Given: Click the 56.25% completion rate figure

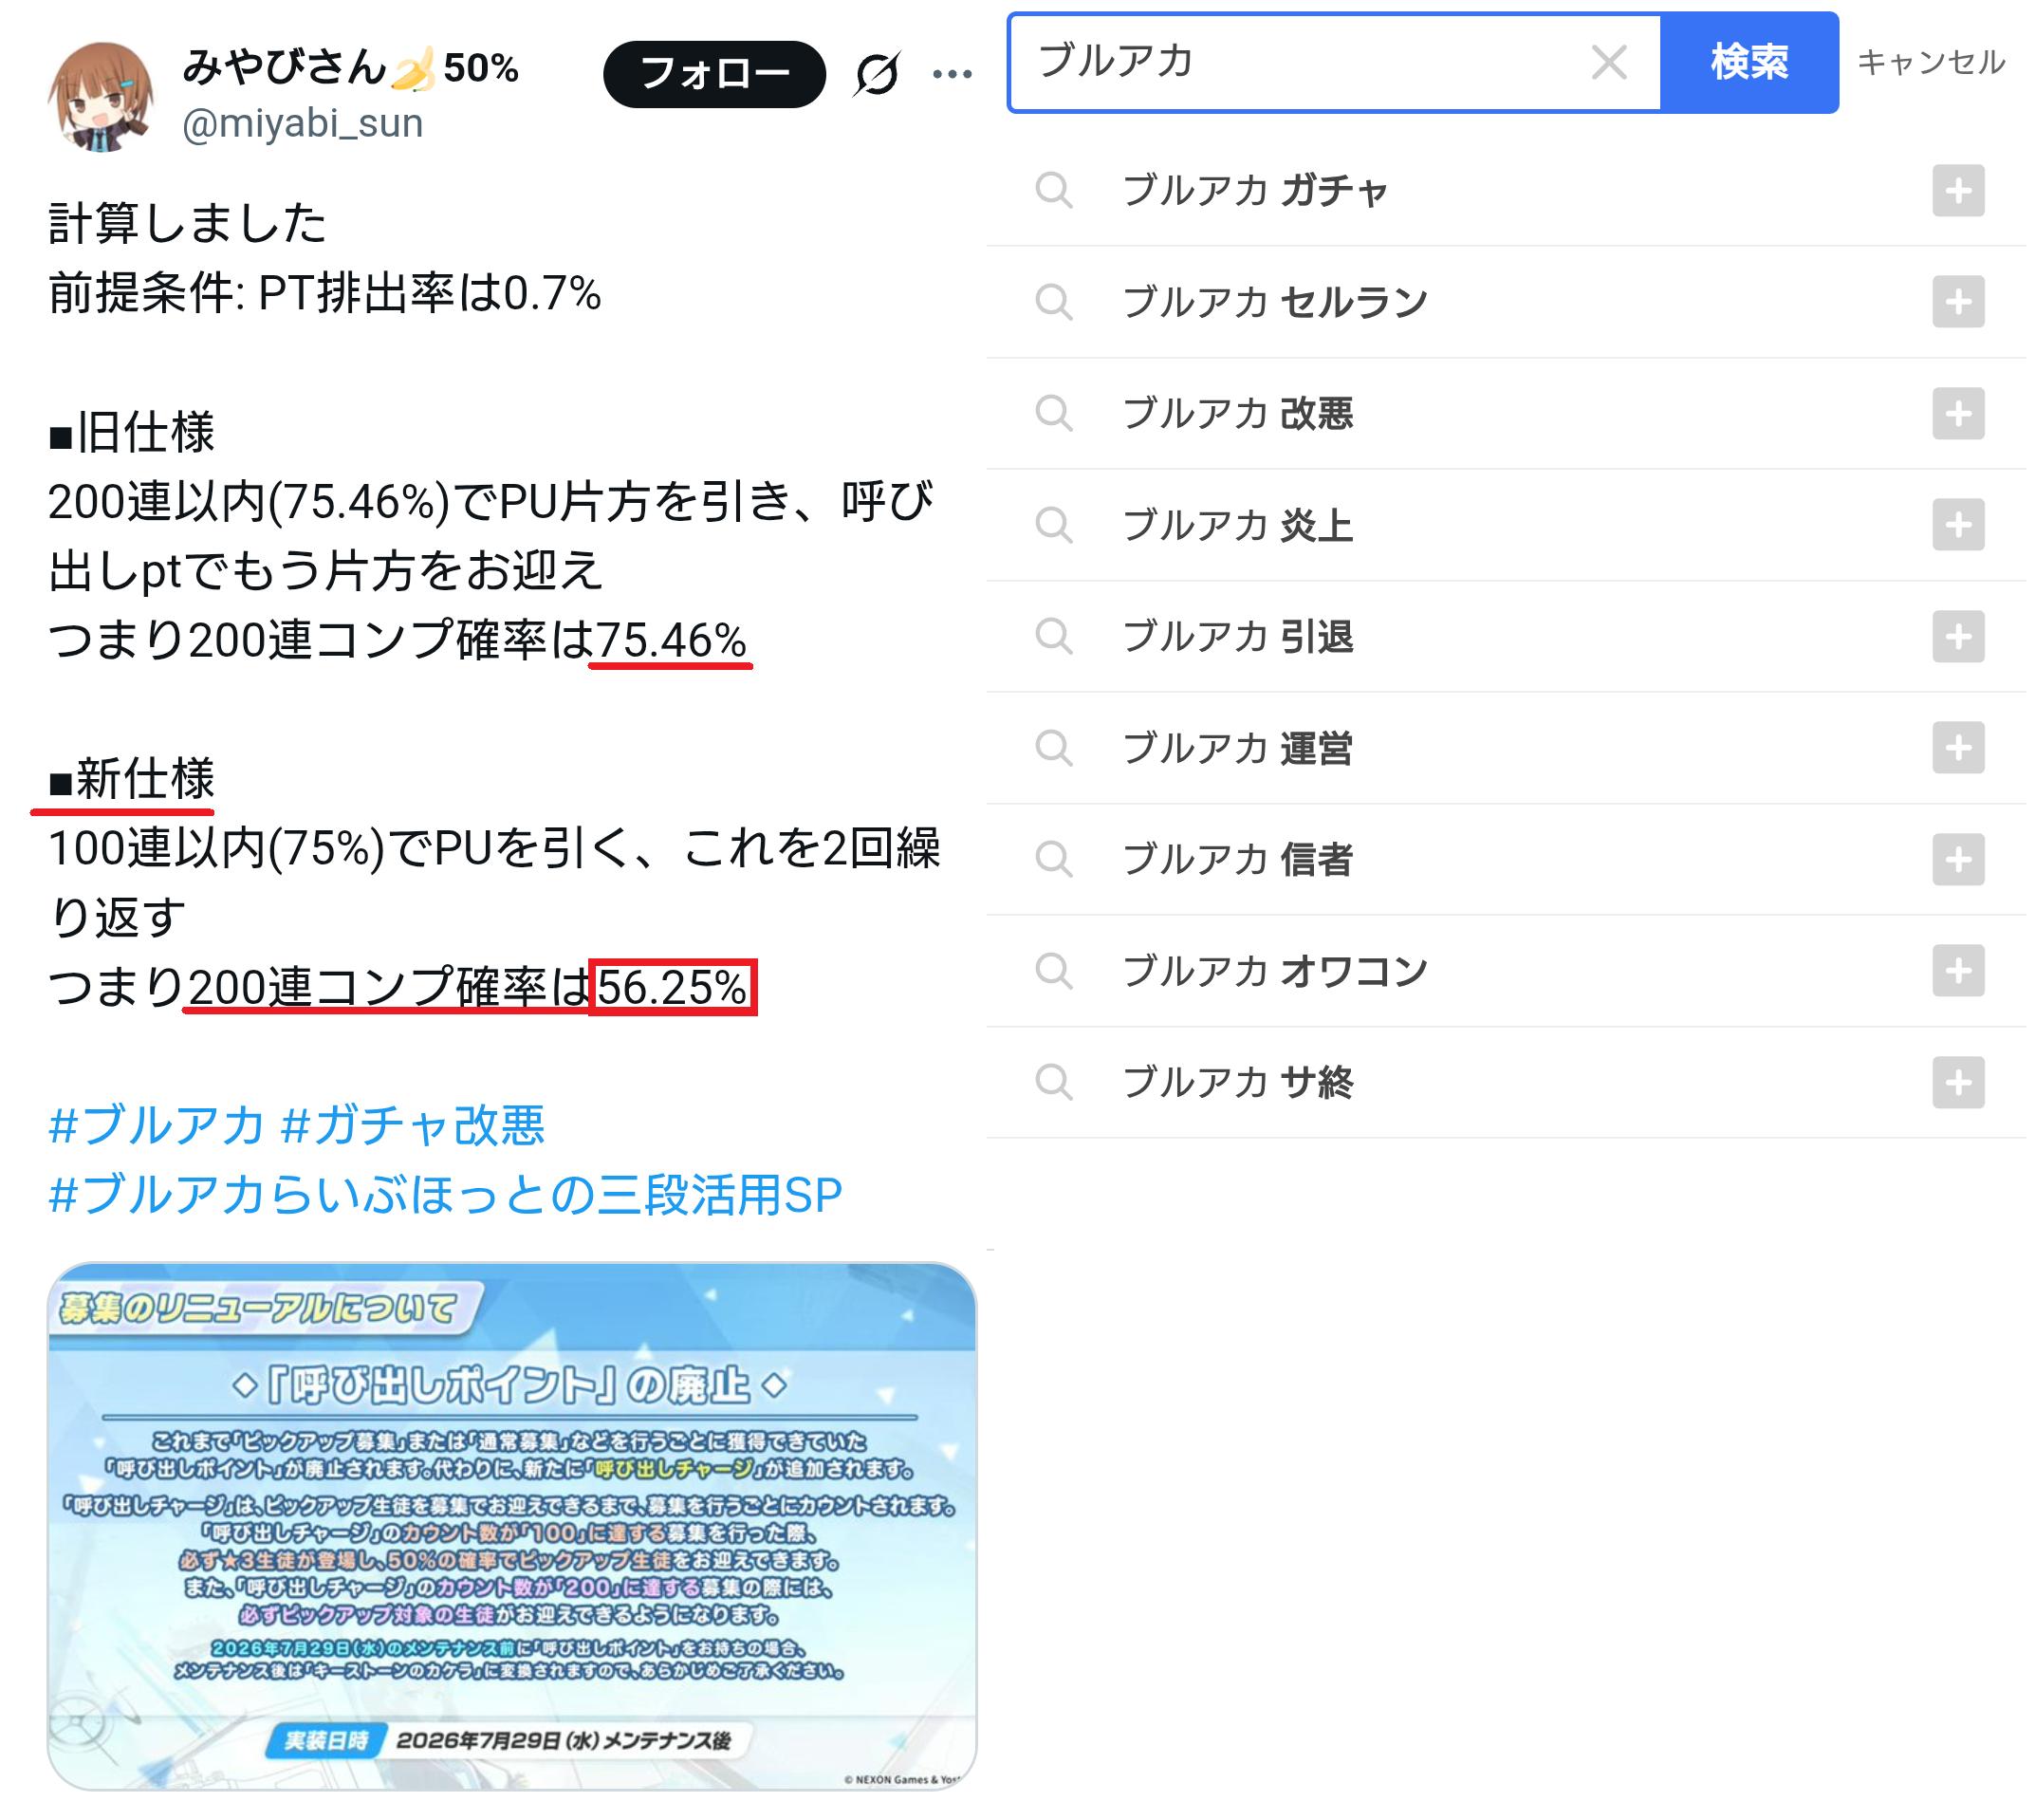Looking at the screenshot, I should [x=672, y=987].
